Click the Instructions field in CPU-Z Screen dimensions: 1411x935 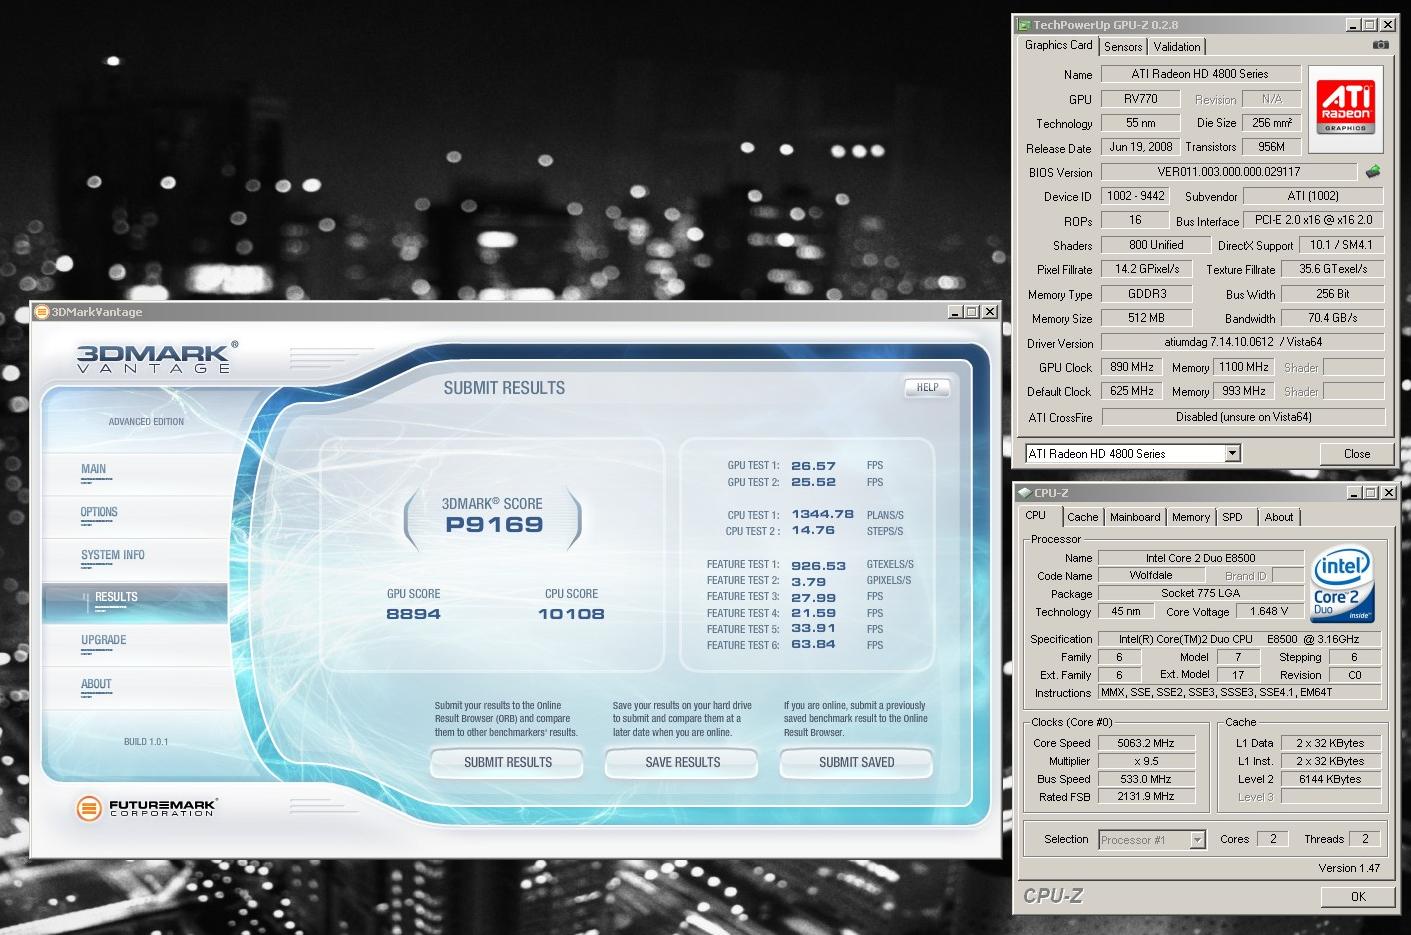(x=1238, y=692)
